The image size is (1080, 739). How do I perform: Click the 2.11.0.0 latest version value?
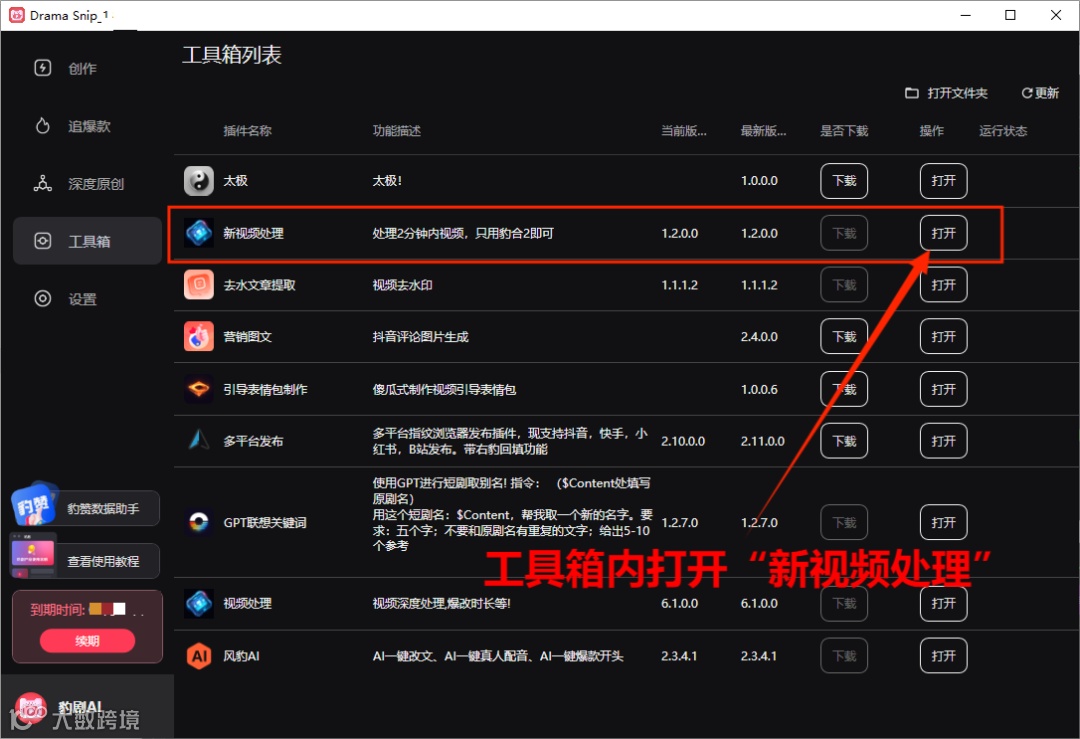click(x=762, y=441)
